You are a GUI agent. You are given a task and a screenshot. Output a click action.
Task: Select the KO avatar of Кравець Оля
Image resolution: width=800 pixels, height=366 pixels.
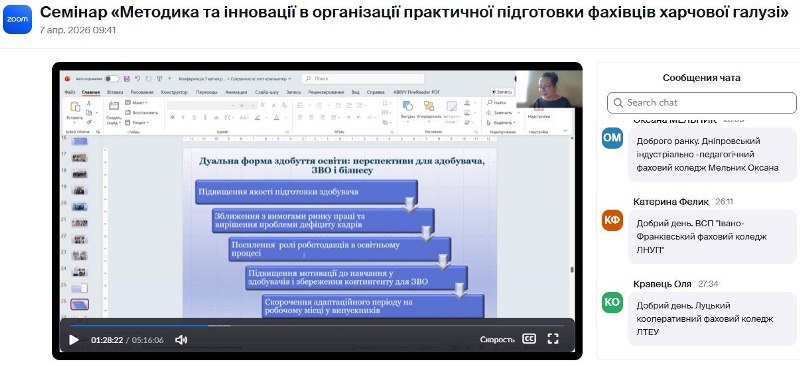pos(612,302)
